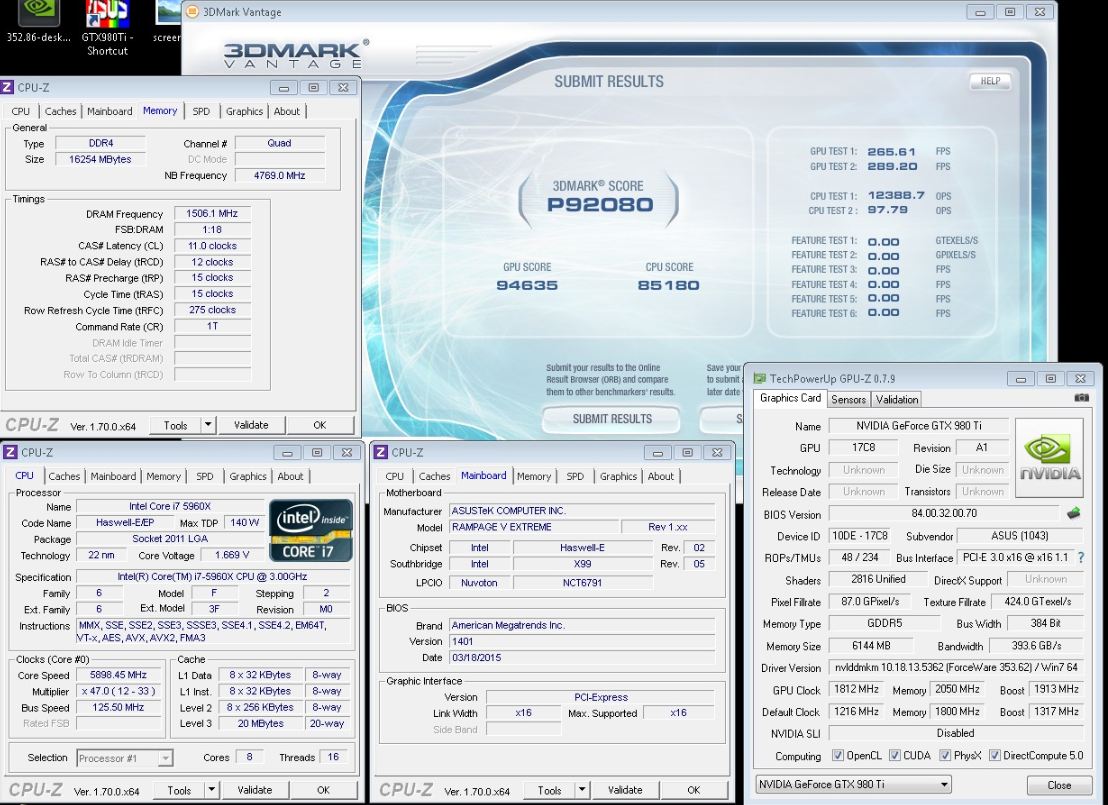
Task: Click the Bus Interface question mark icon
Action: [1081, 558]
